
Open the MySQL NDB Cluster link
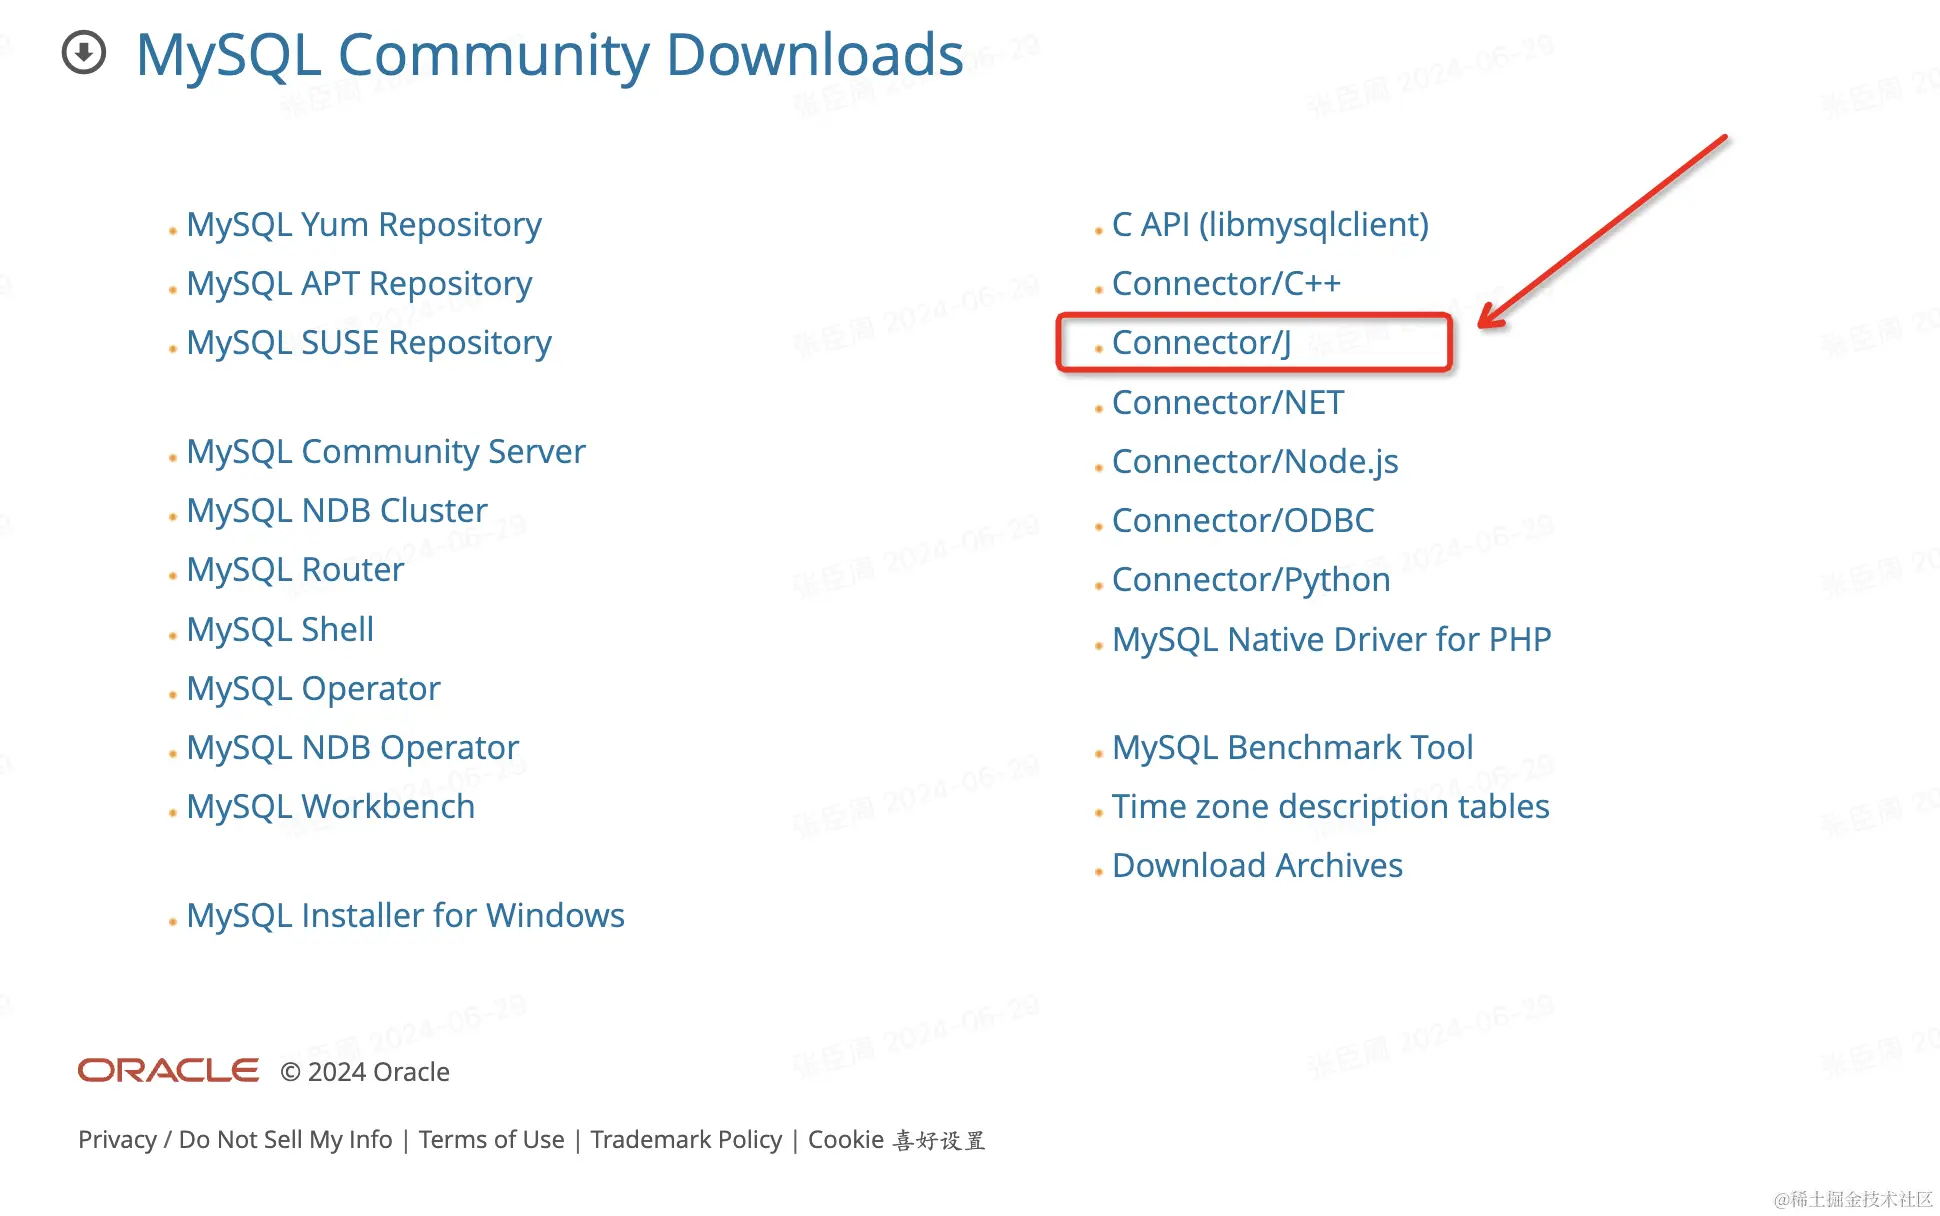pyautogui.click(x=336, y=511)
